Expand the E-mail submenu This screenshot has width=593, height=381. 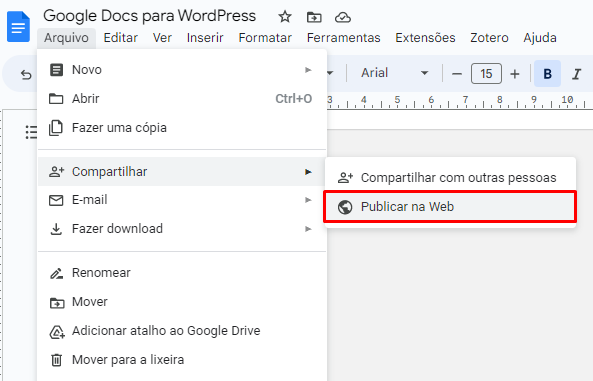pyautogui.click(x=182, y=200)
